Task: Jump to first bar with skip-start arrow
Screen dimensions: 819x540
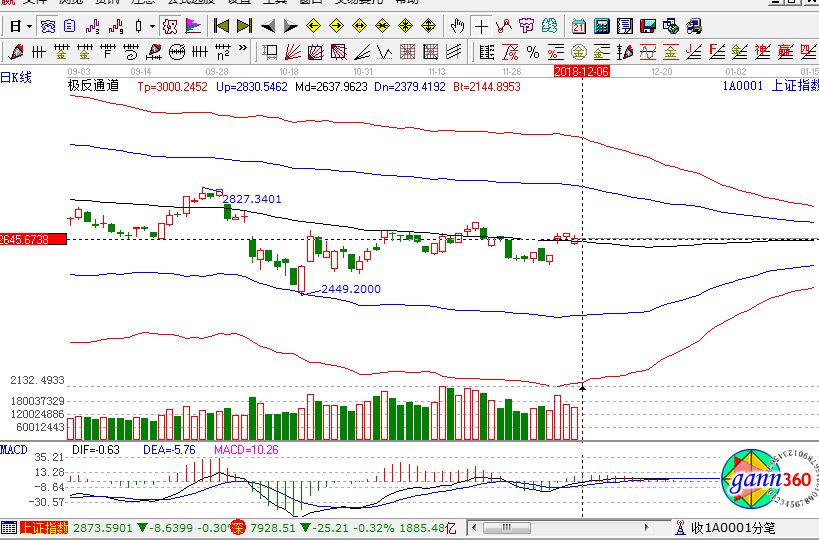Action: pyautogui.click(x=221, y=26)
